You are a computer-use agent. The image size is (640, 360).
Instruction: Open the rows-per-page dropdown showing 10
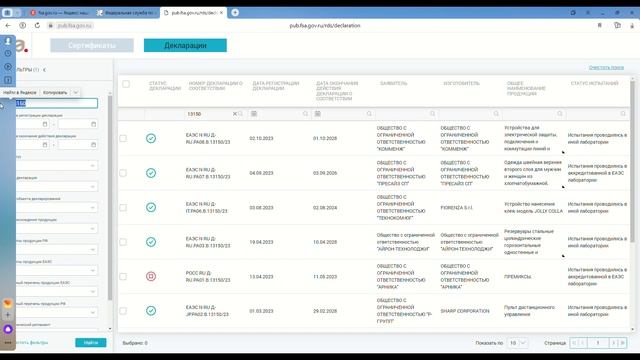pos(517,343)
